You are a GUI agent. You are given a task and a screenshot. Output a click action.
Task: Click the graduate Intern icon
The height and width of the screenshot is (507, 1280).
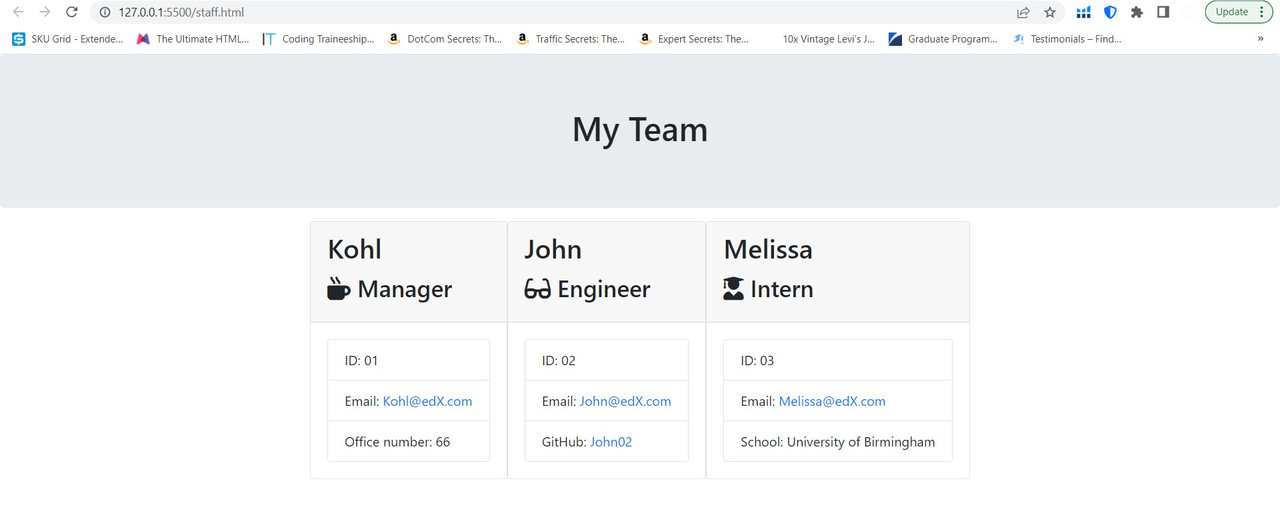734,289
